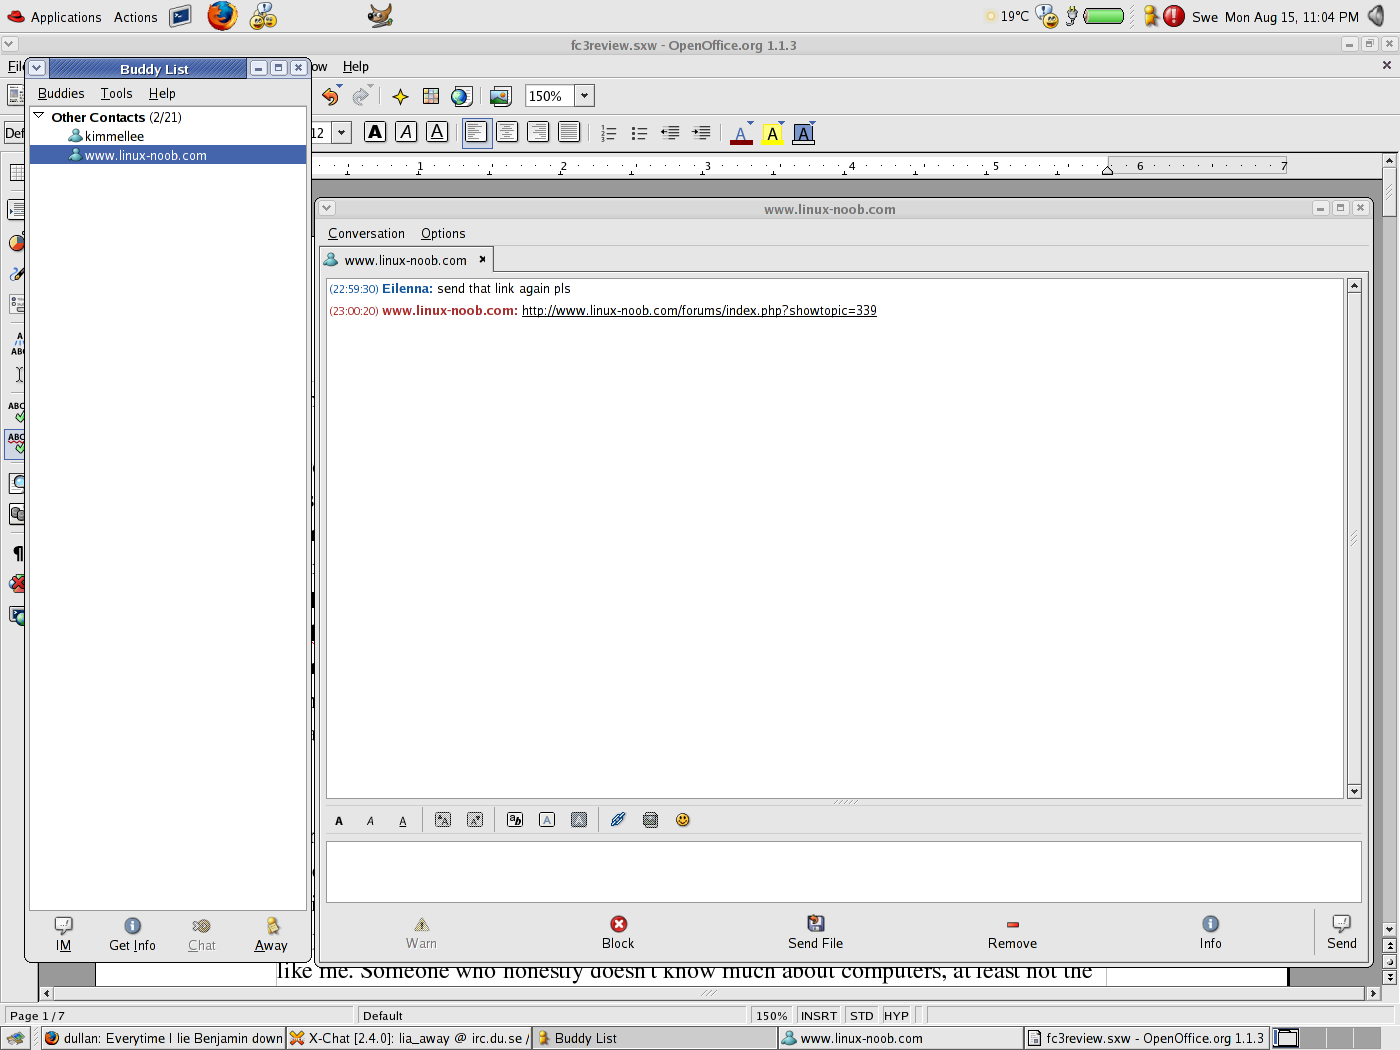Click italic icon in chat formatting bar

pyautogui.click(x=370, y=821)
